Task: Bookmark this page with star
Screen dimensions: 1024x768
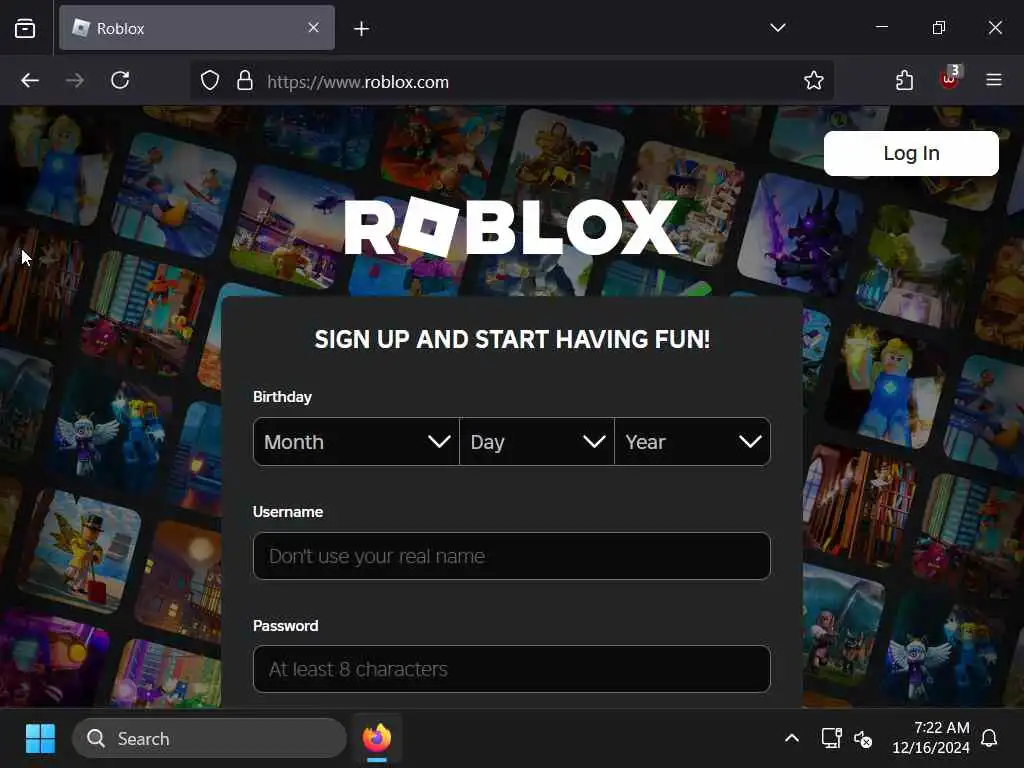Action: tap(814, 81)
